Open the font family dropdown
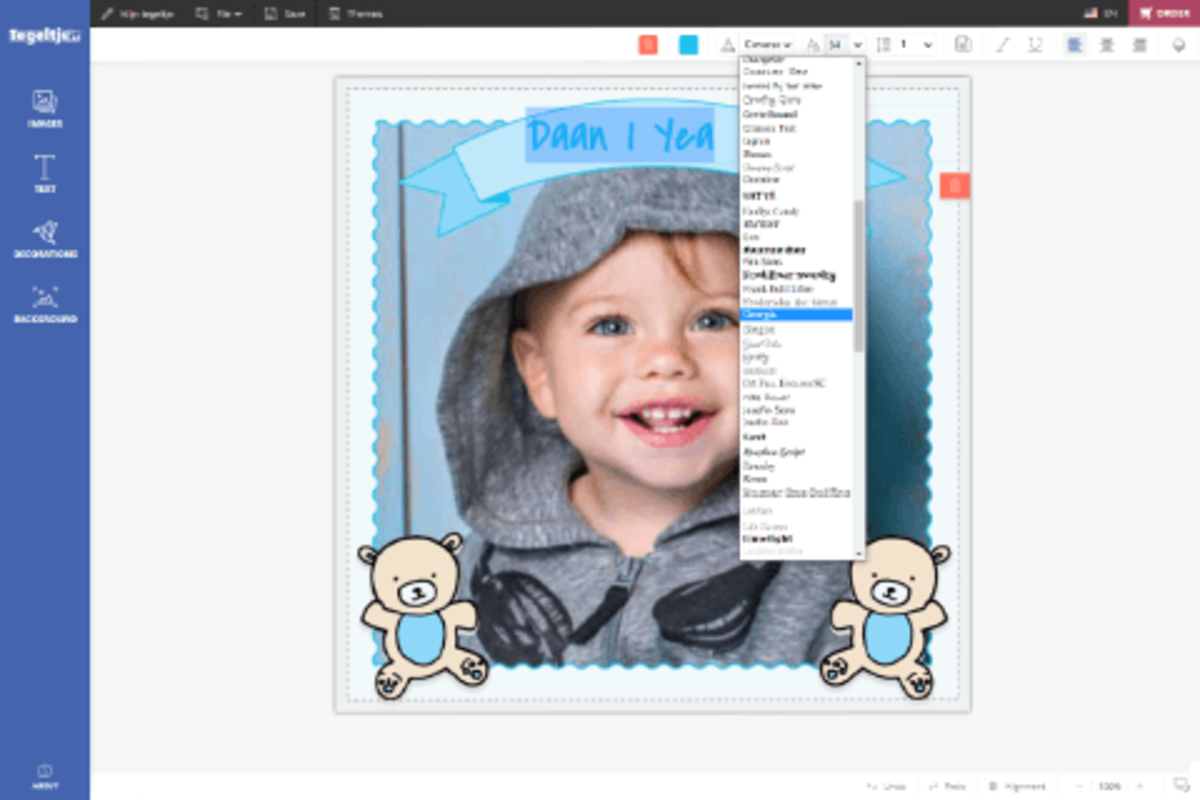 coord(767,45)
